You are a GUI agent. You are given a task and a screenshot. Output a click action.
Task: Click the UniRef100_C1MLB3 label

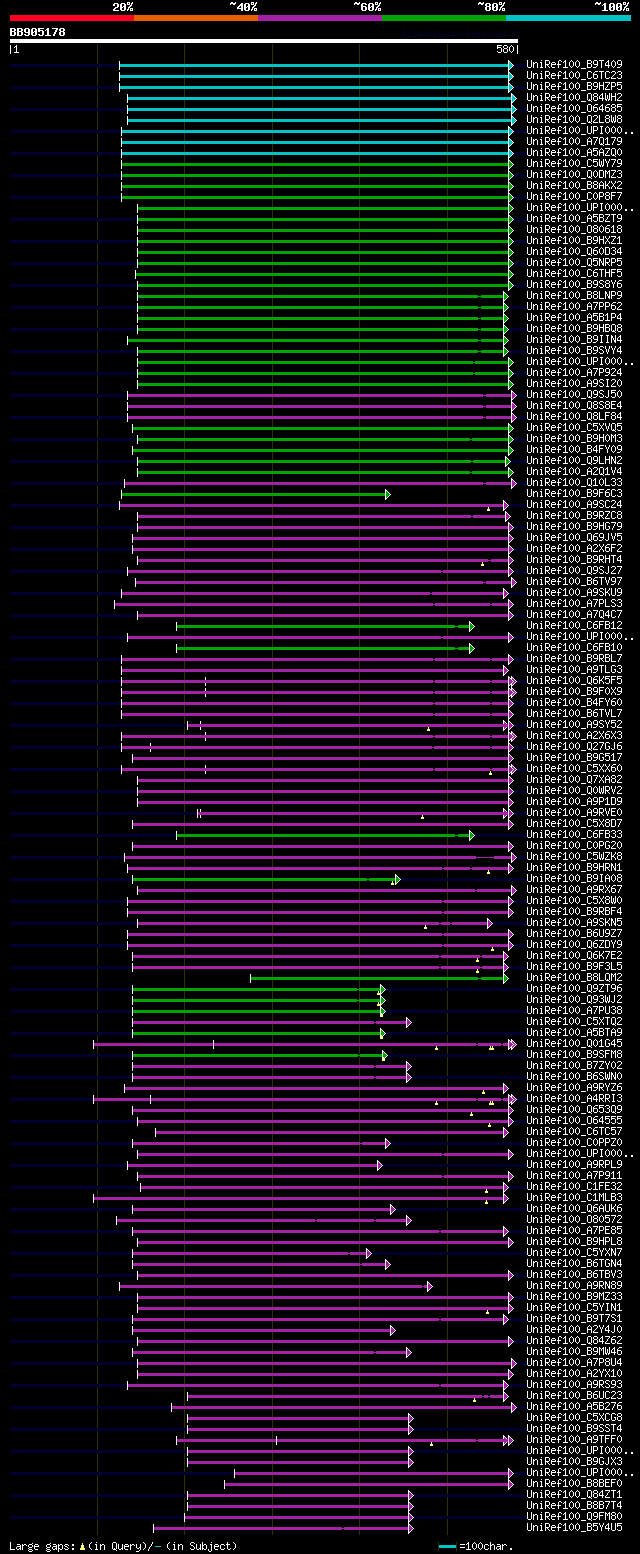(x=574, y=1197)
